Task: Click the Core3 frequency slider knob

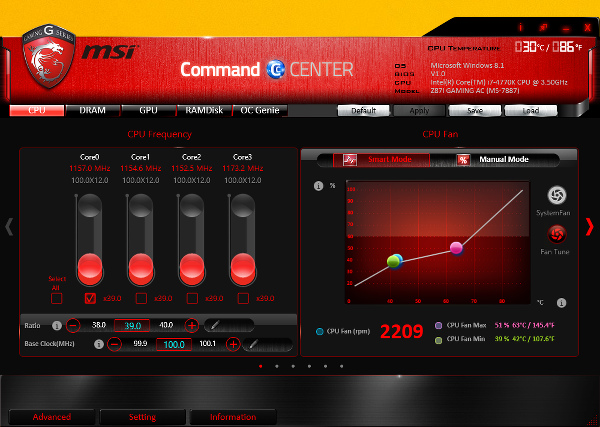Action: click(243, 268)
